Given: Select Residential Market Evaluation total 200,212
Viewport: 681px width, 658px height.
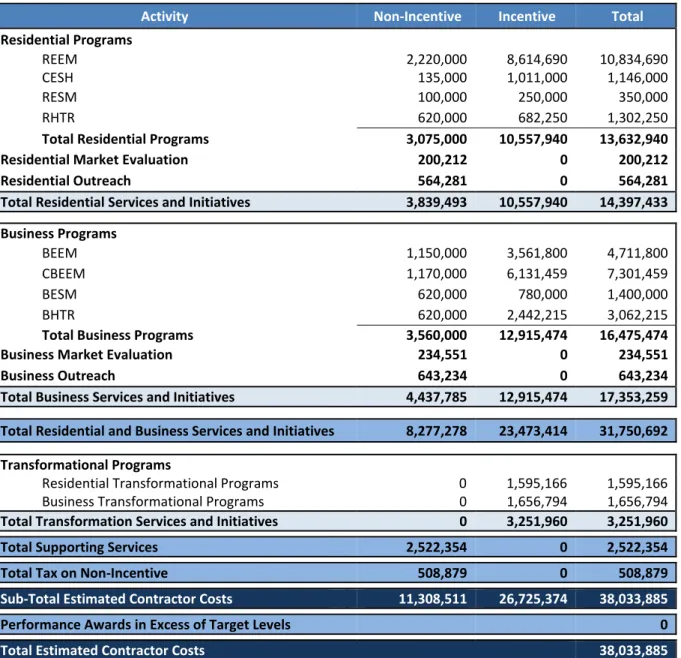Looking at the screenshot, I should pos(643,160).
